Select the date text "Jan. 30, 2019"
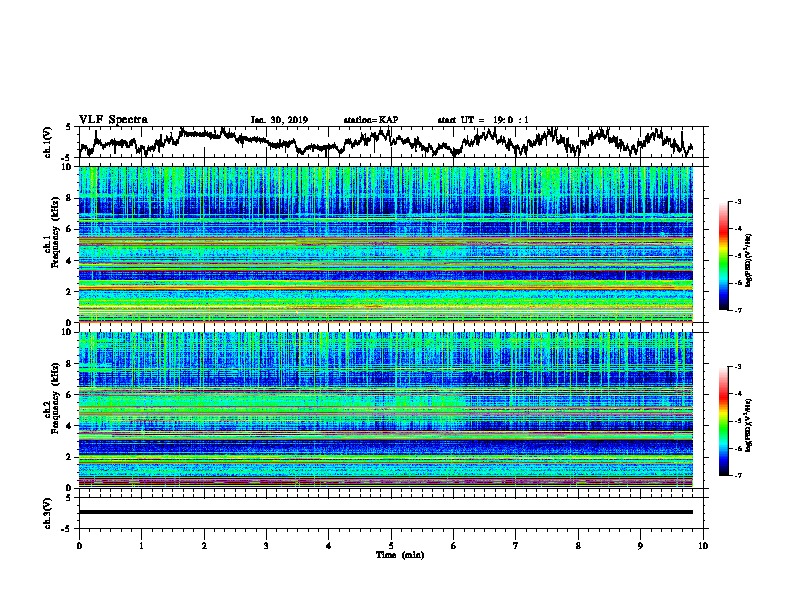 pos(279,120)
